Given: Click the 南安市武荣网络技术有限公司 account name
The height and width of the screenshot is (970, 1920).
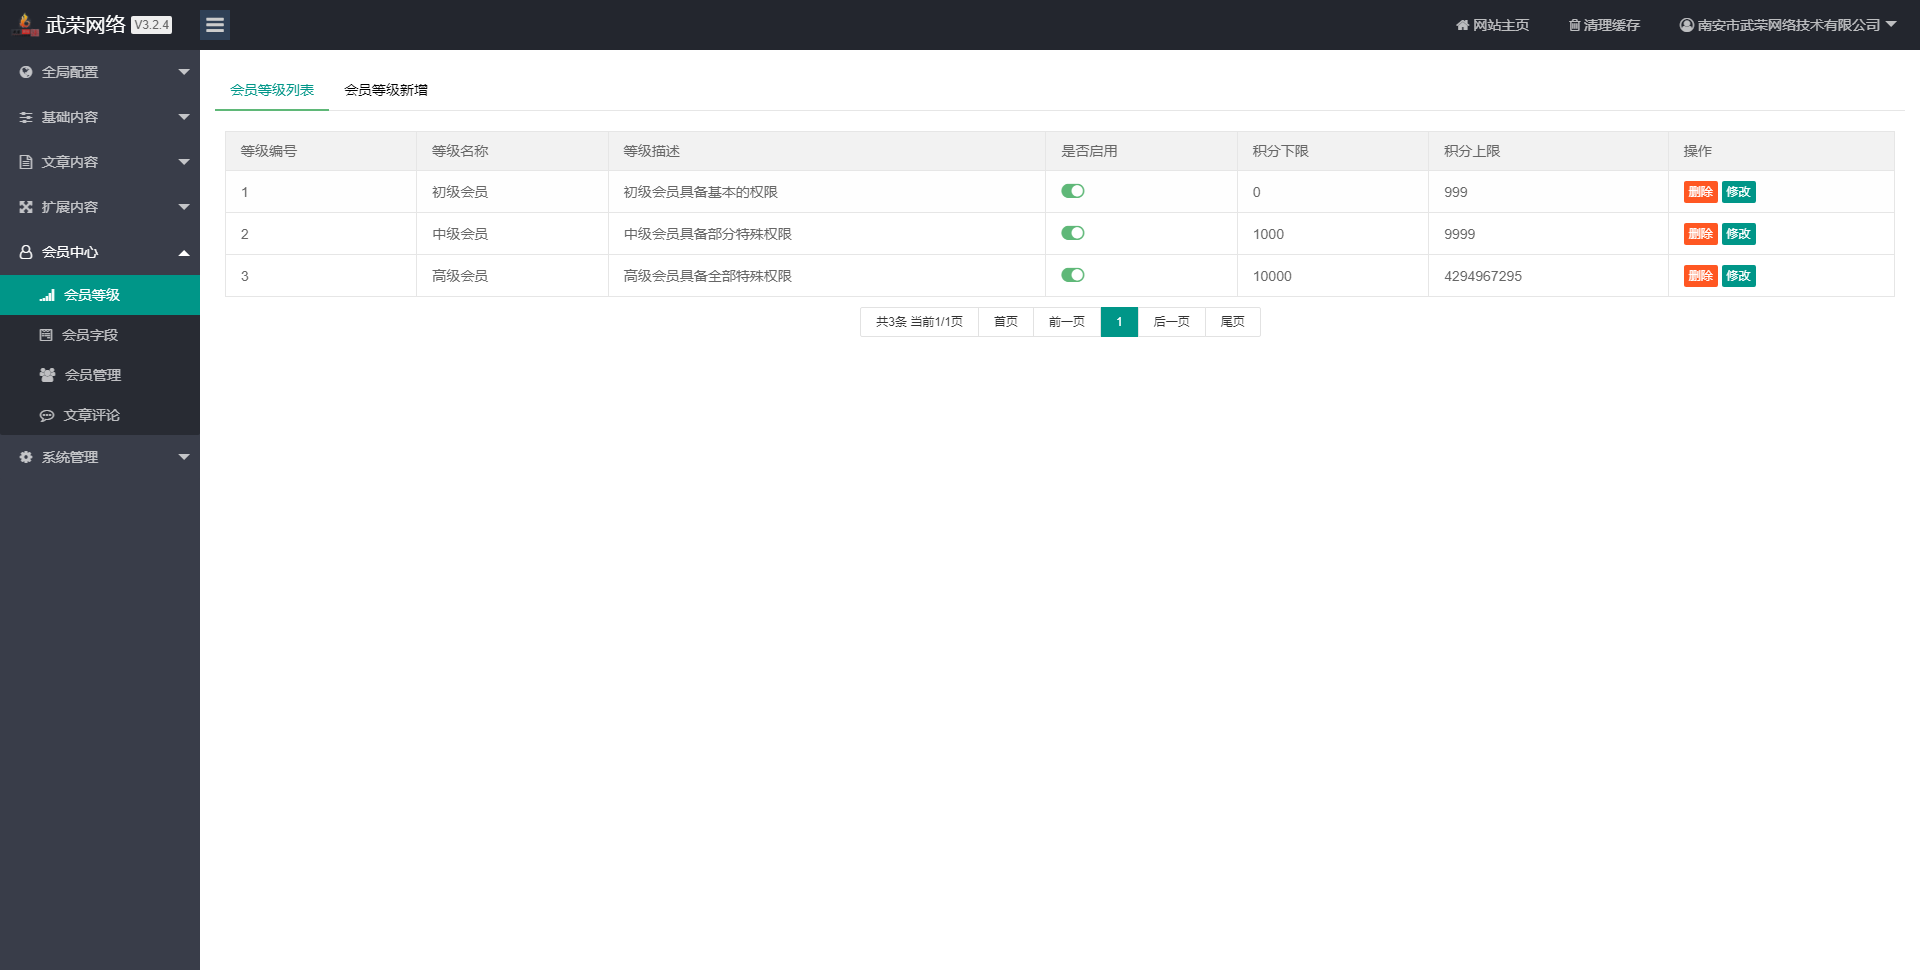Looking at the screenshot, I should coord(1789,25).
